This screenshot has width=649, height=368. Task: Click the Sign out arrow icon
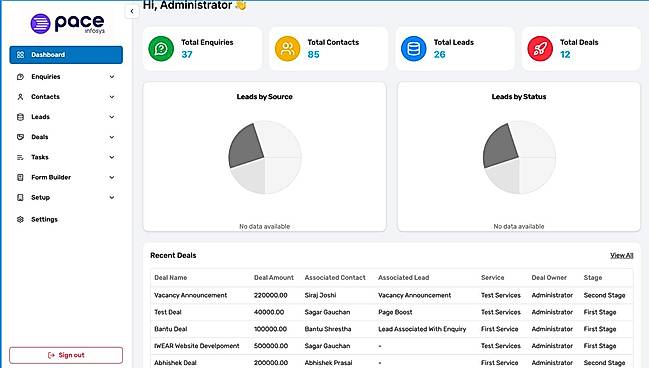click(x=51, y=355)
